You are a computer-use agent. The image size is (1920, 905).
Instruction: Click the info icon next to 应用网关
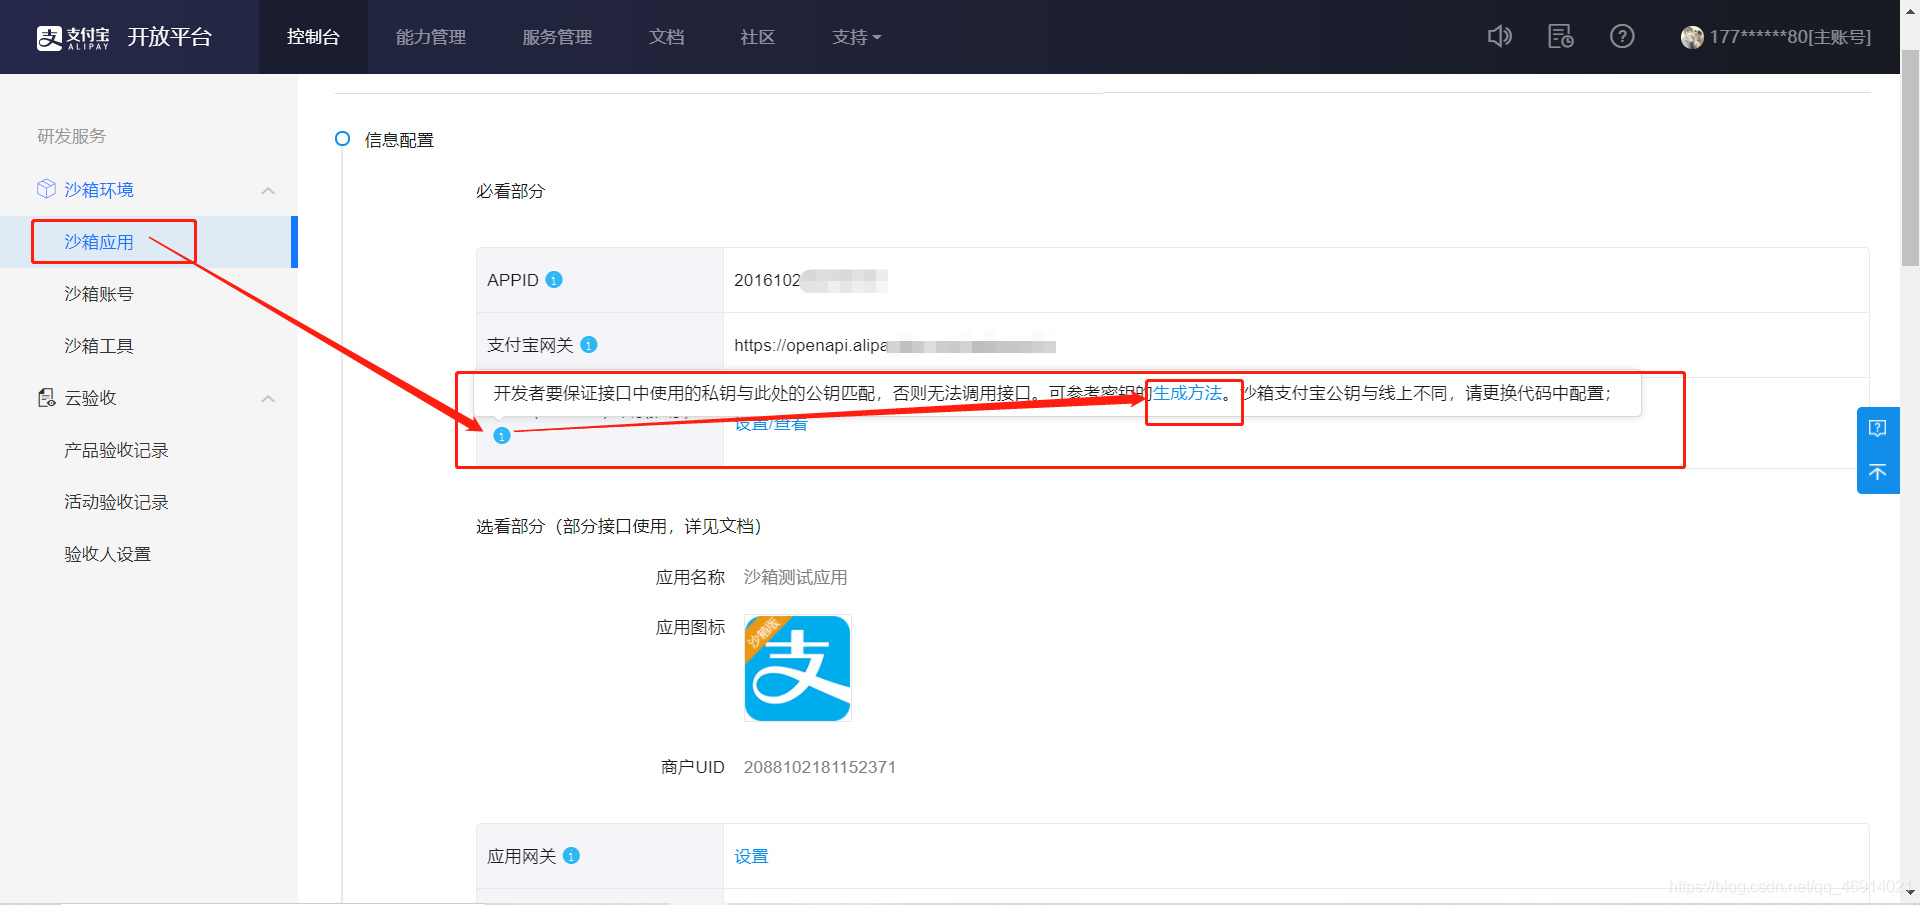click(571, 856)
